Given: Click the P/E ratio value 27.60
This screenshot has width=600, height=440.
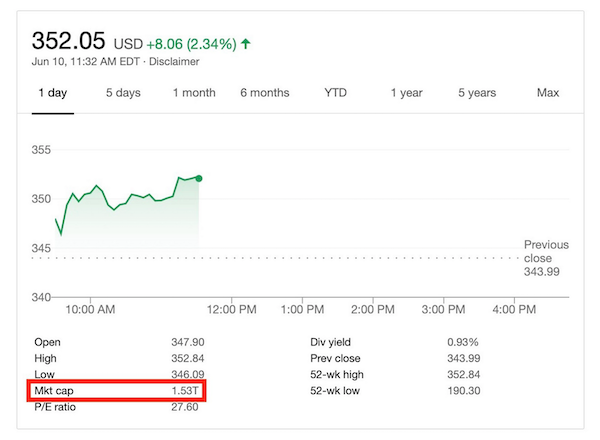Looking at the screenshot, I should tap(187, 407).
